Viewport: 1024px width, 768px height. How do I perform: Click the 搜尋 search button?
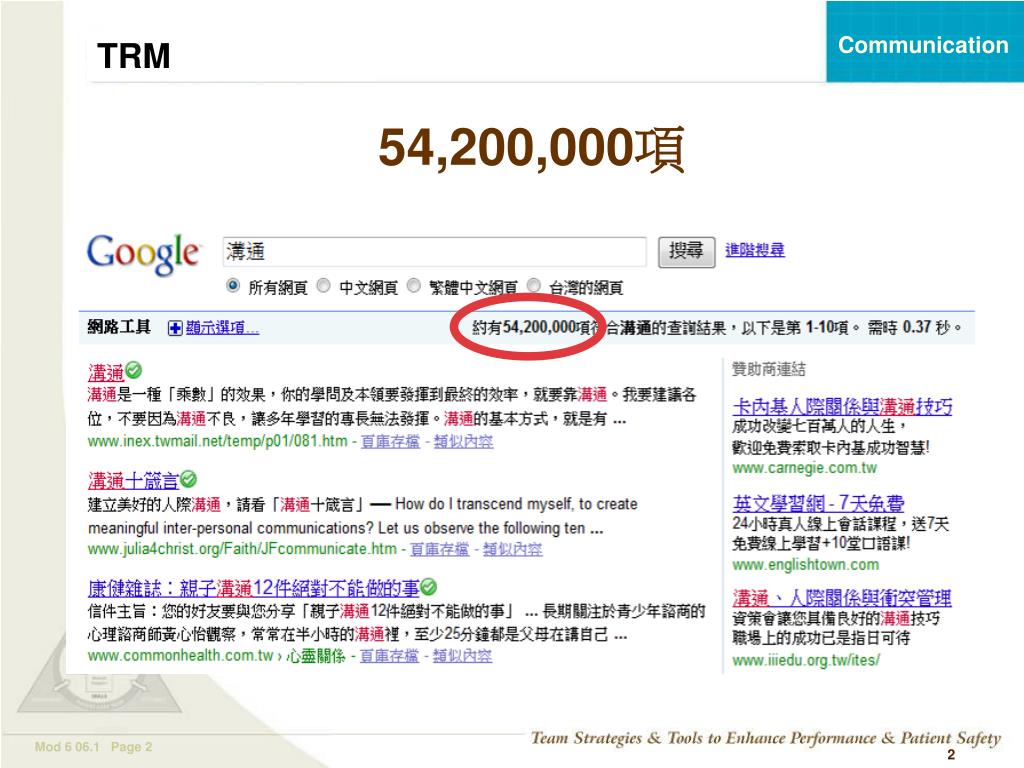point(686,251)
